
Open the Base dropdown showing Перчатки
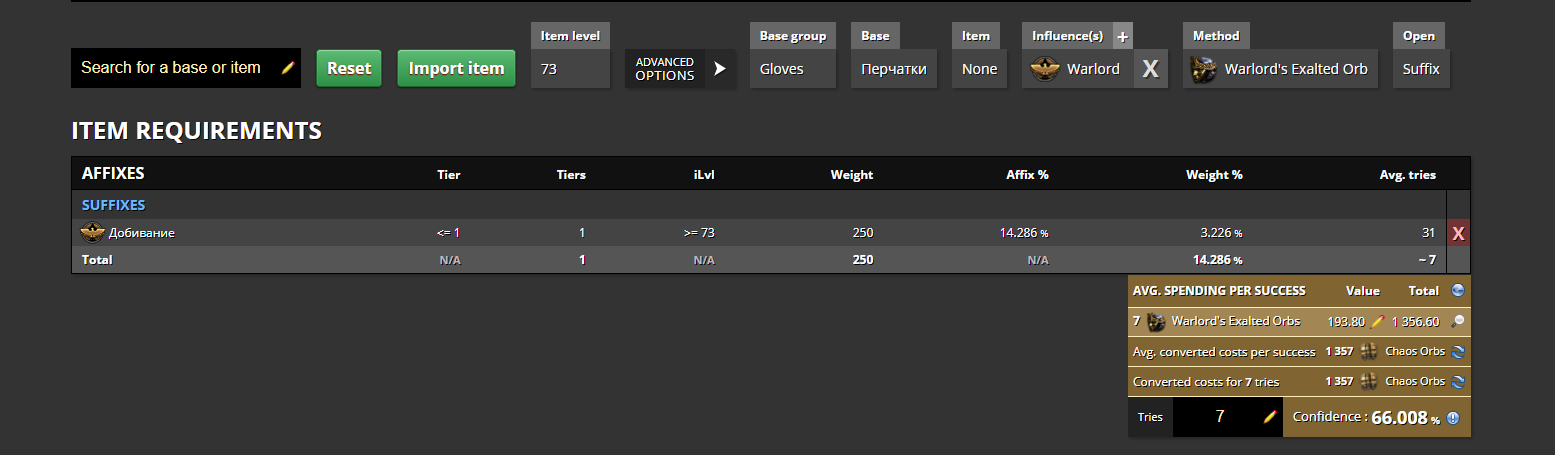[x=894, y=69]
